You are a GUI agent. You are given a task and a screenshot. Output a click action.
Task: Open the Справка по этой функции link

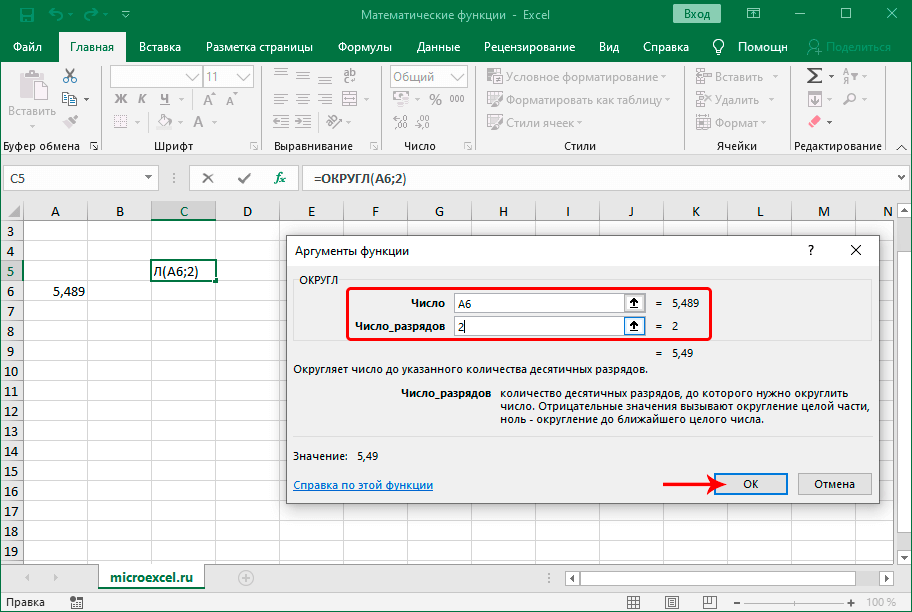(x=363, y=485)
